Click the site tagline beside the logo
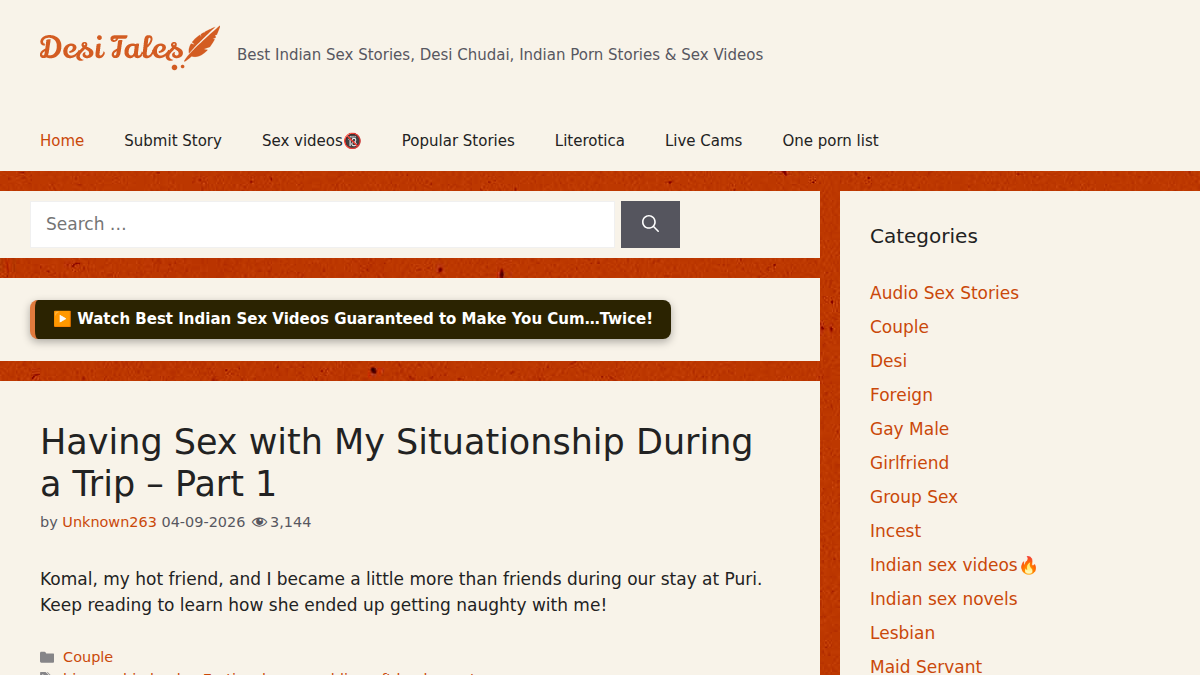This screenshot has height=675, width=1200. tap(500, 55)
